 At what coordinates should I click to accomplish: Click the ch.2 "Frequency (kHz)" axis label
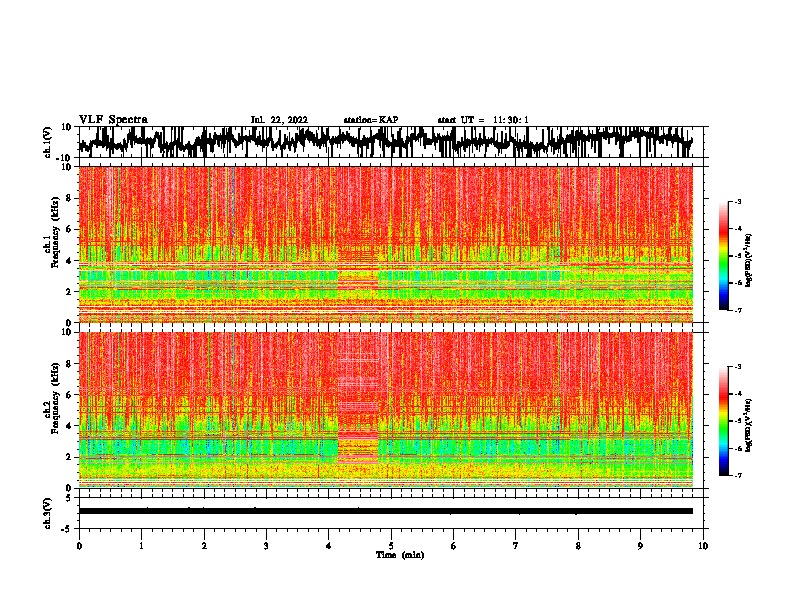click(55, 399)
